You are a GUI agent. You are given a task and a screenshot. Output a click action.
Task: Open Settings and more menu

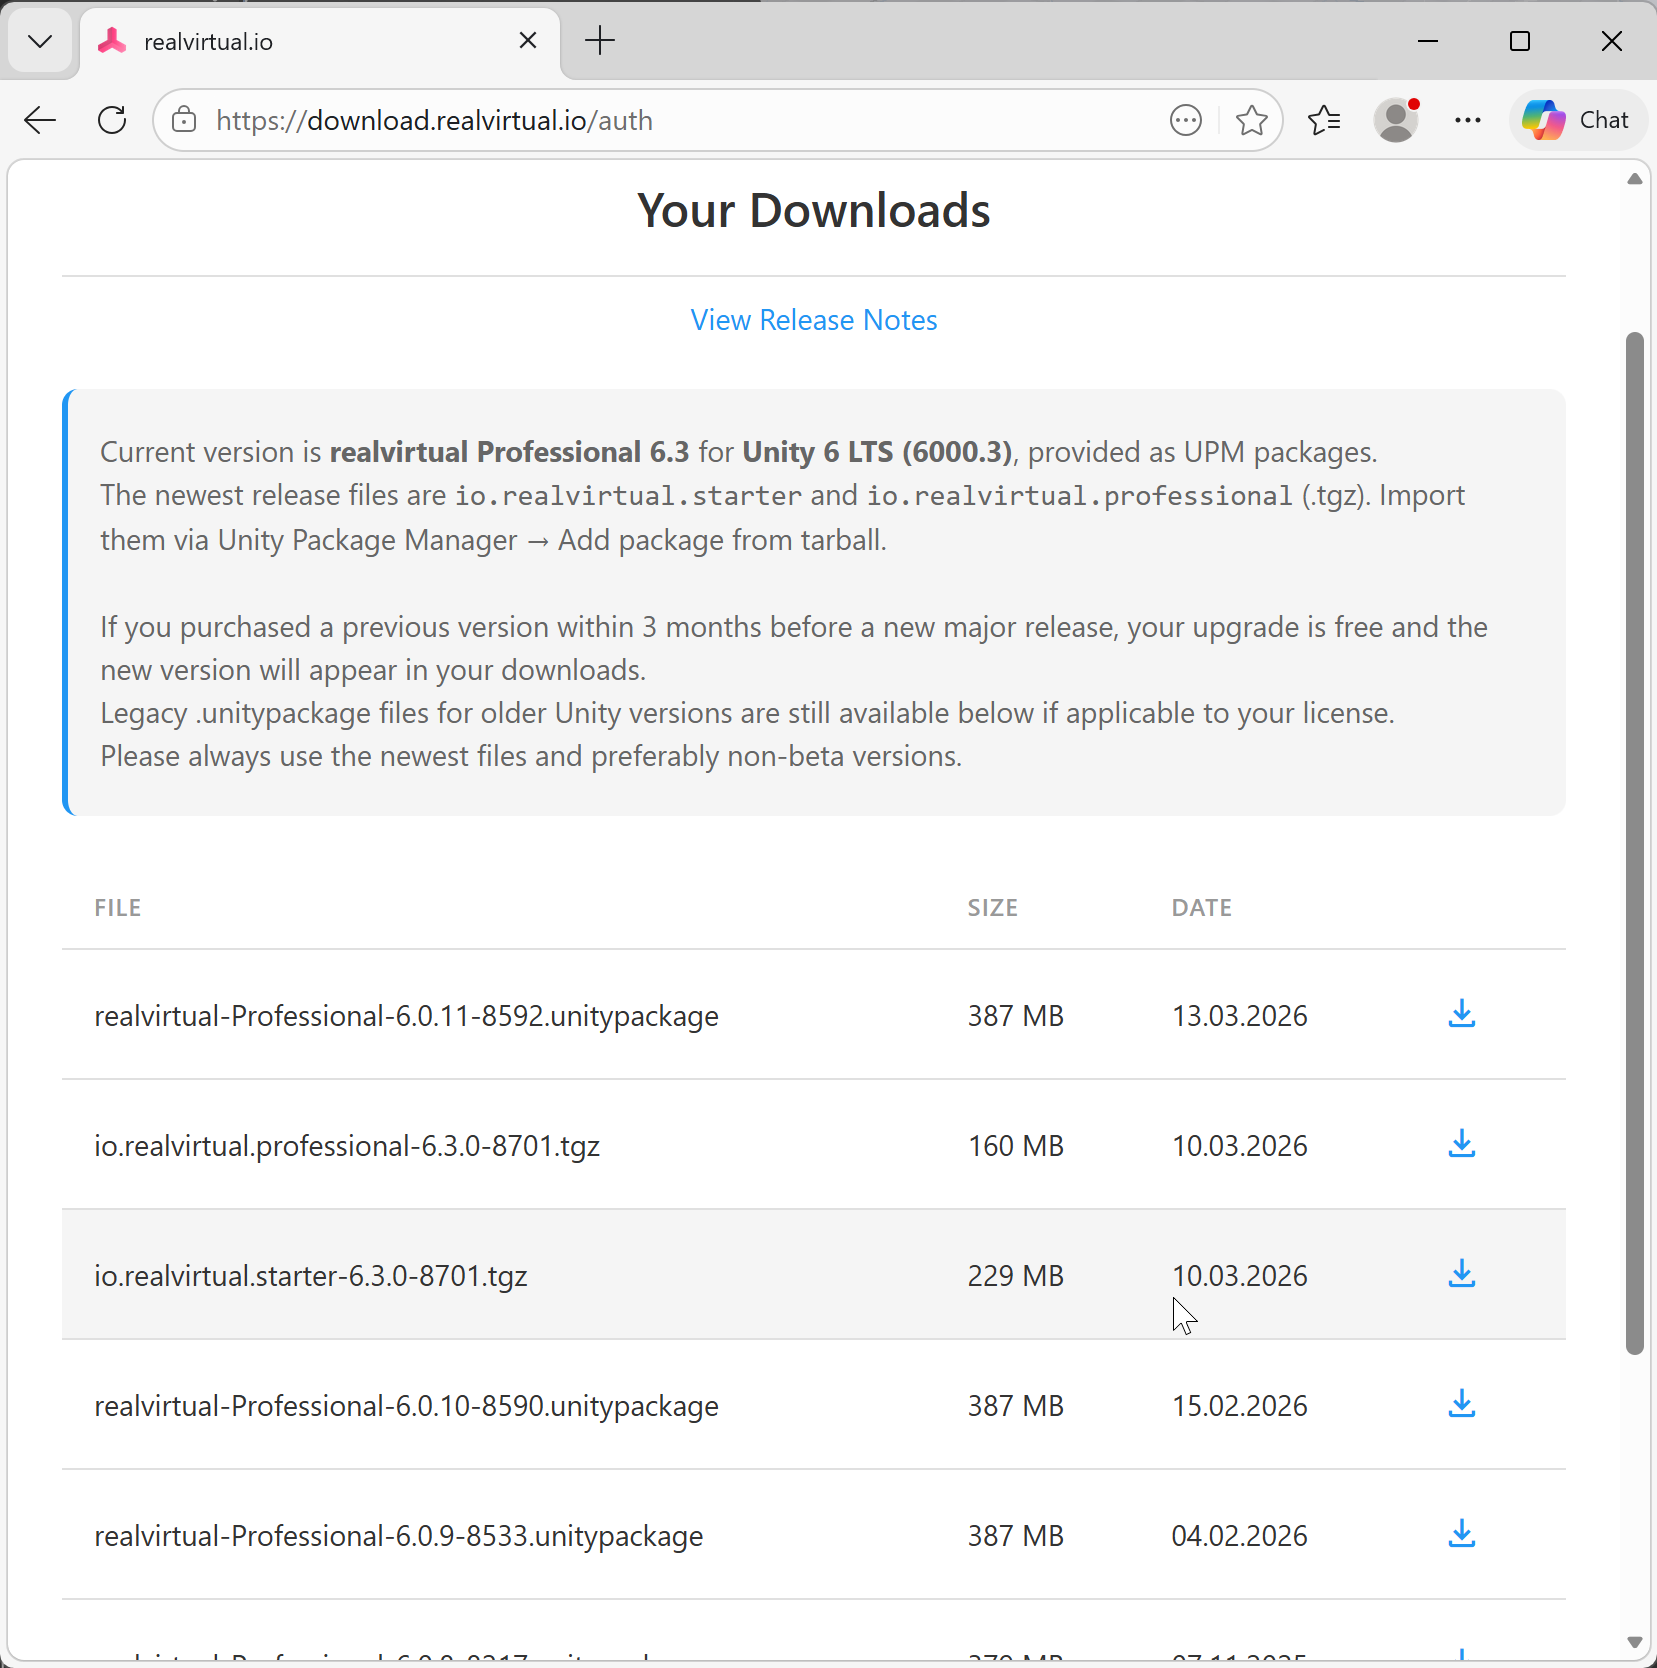tap(1468, 121)
